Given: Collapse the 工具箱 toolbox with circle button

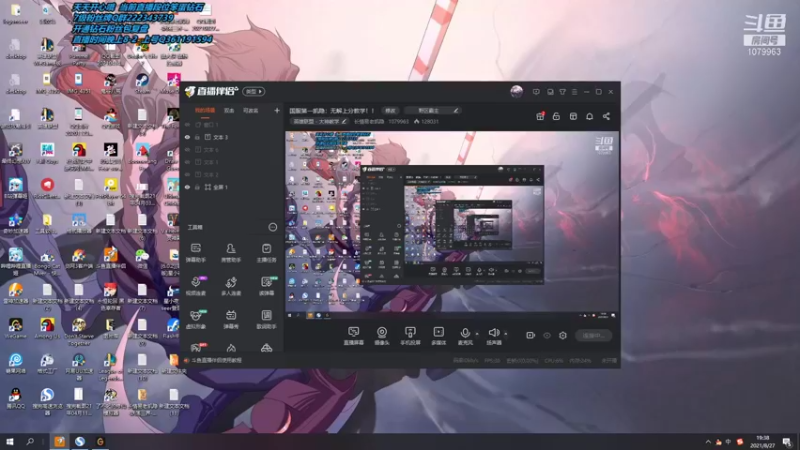Looking at the screenshot, I should [273, 227].
